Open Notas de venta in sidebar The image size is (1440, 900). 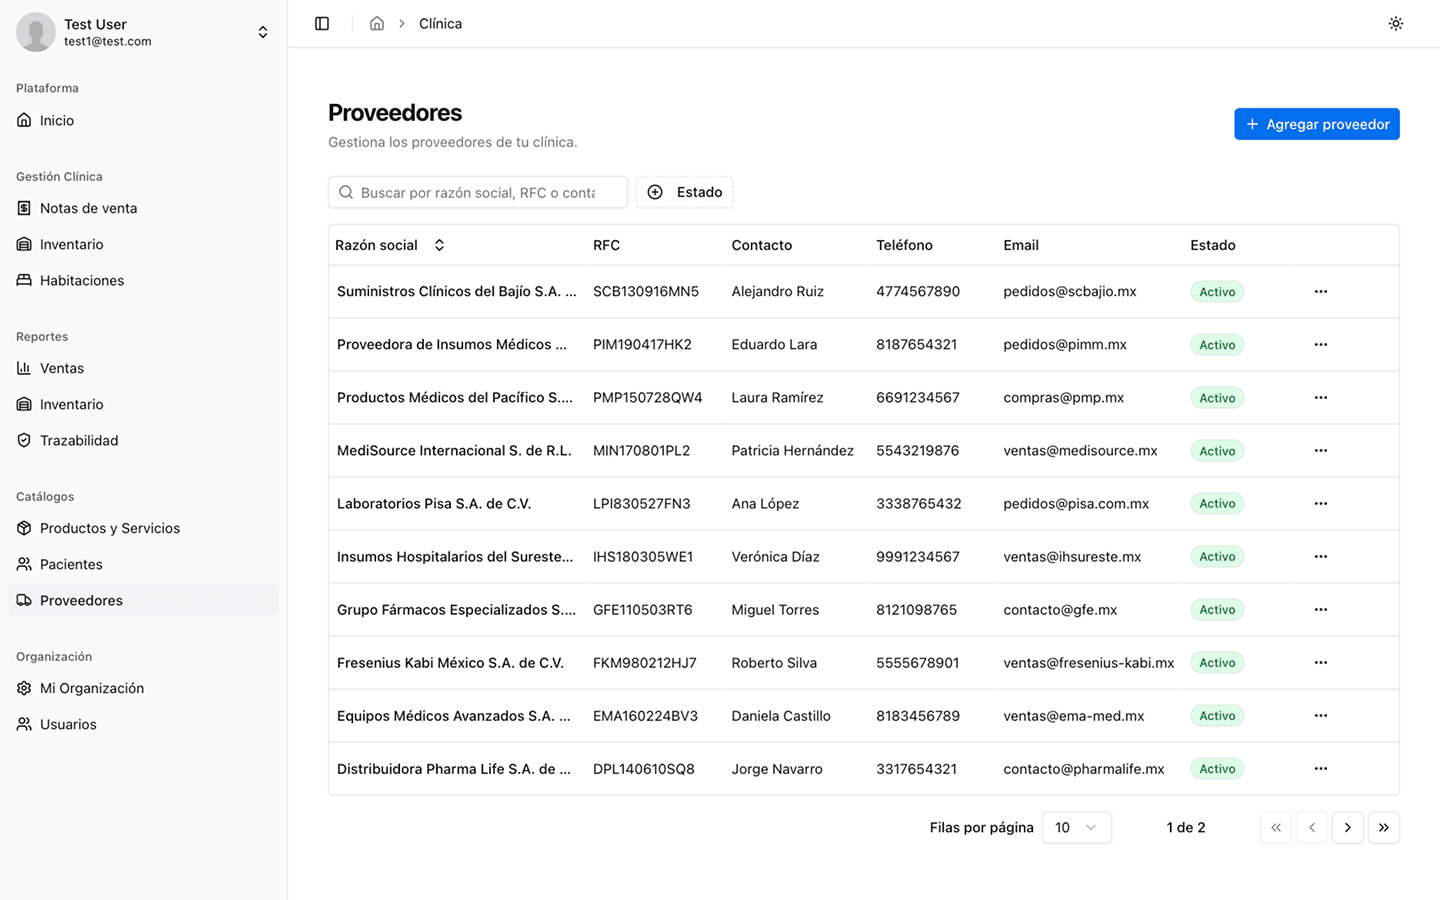[88, 208]
